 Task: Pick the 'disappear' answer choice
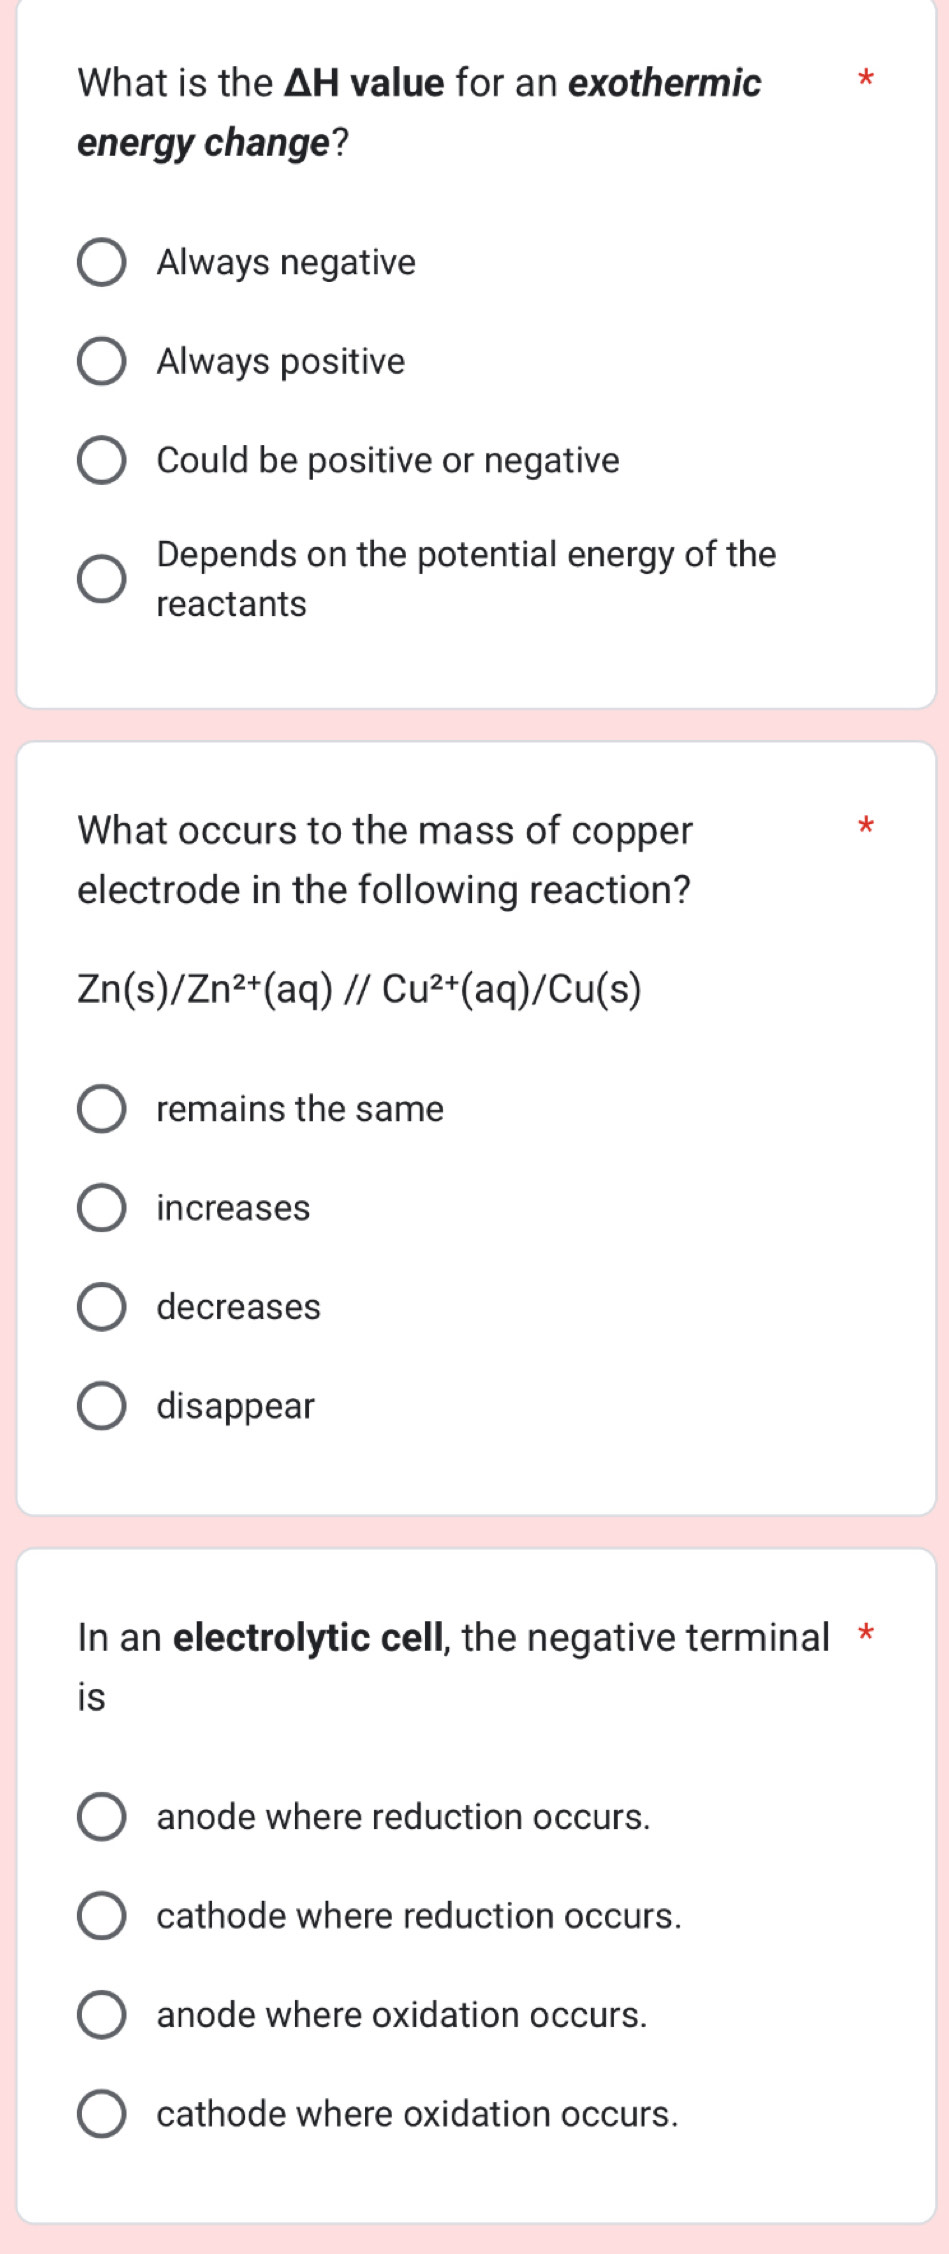(103, 1406)
